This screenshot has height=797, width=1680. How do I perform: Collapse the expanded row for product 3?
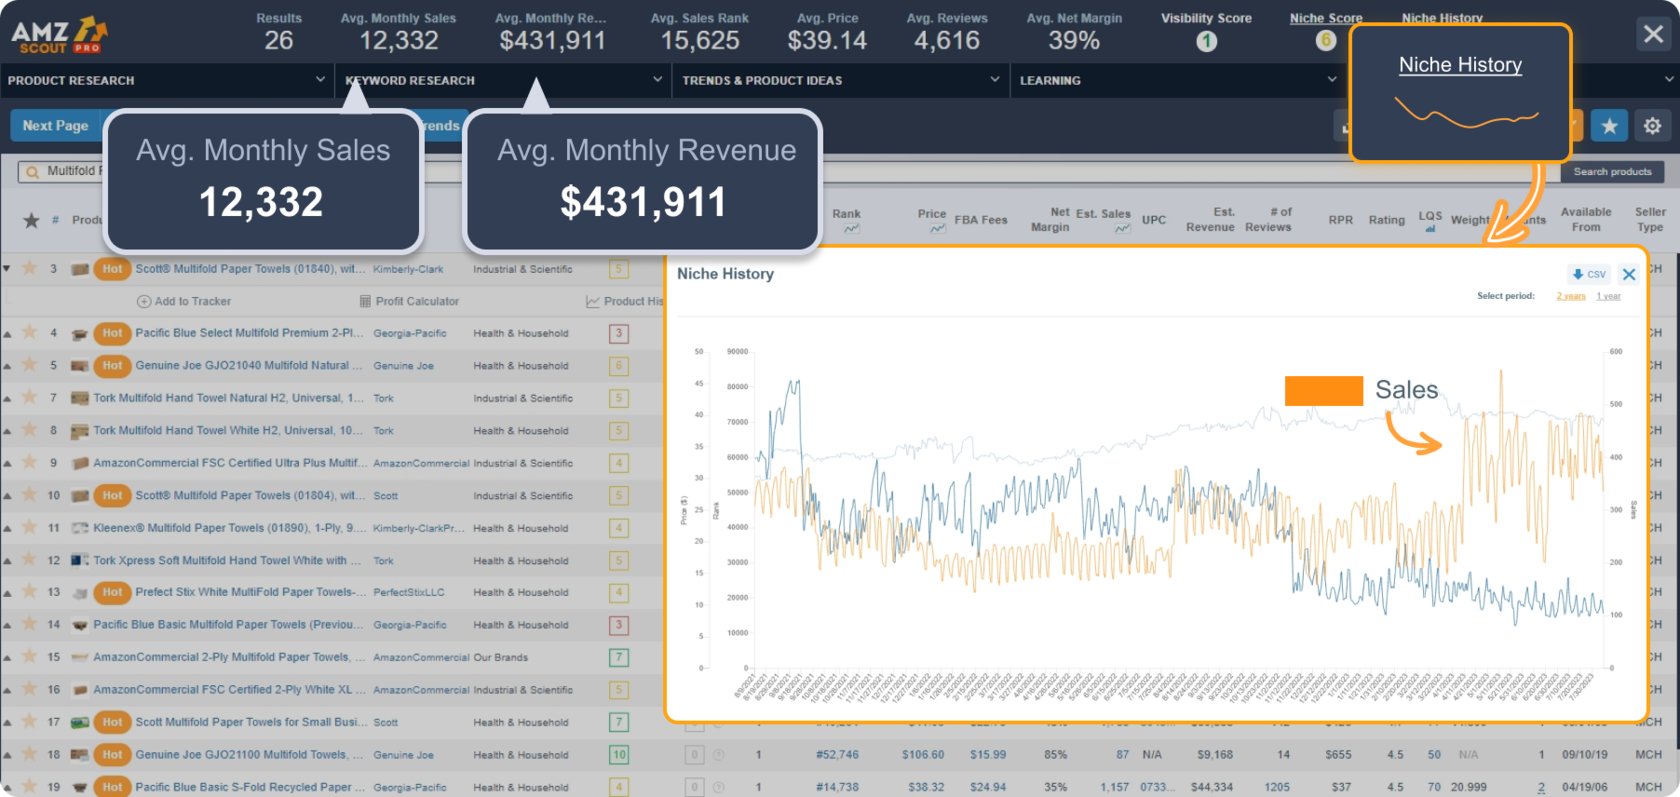[7, 269]
